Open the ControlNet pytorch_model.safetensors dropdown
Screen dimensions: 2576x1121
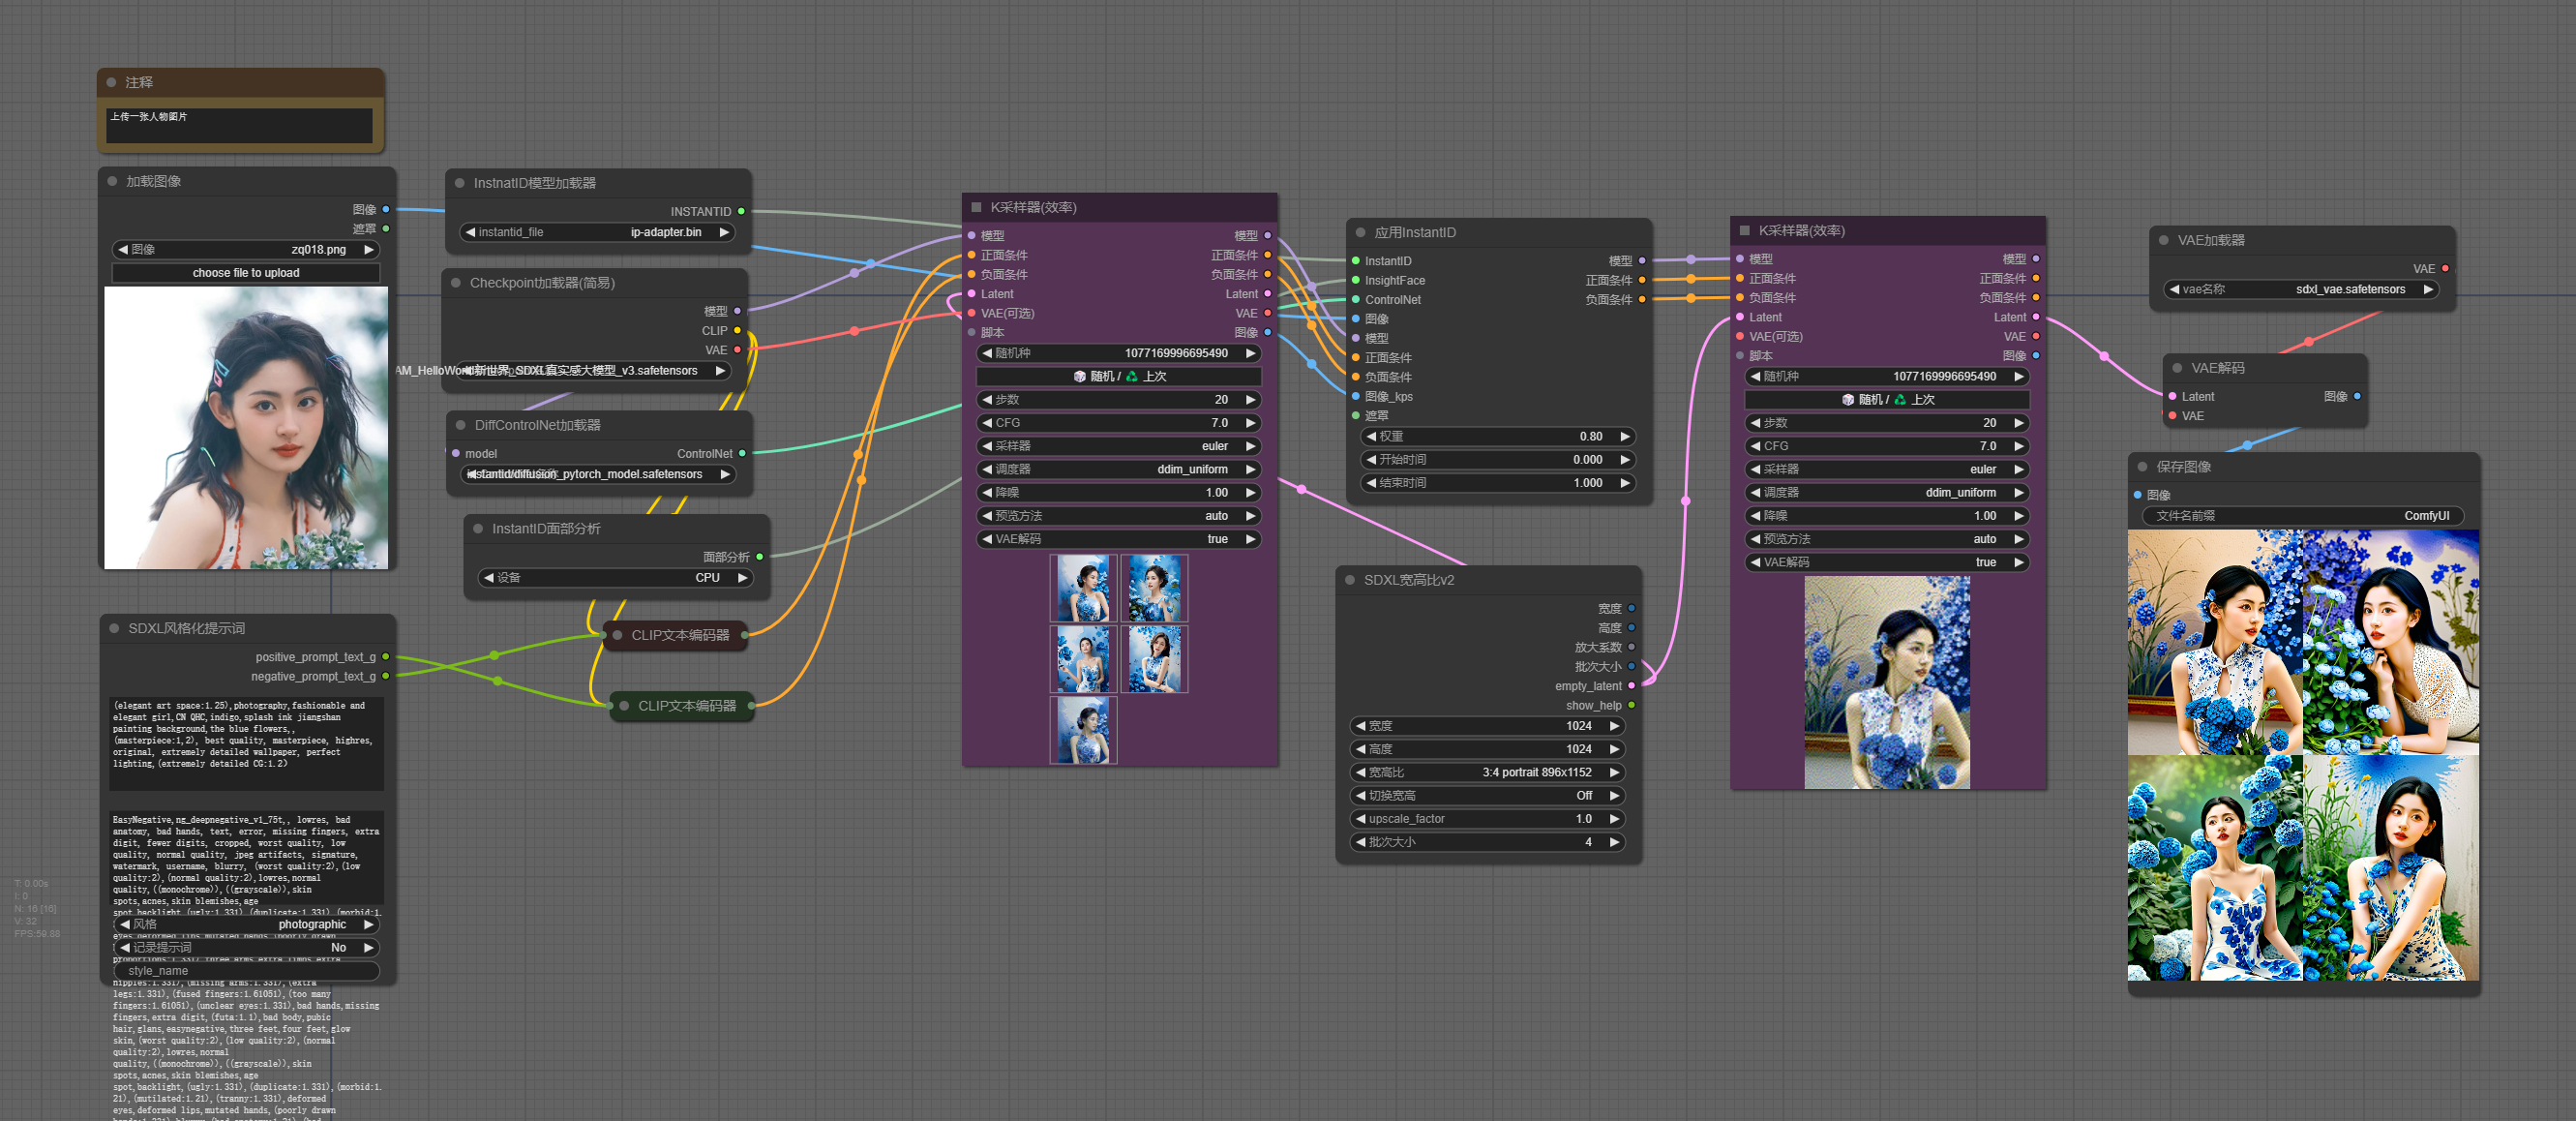598,474
